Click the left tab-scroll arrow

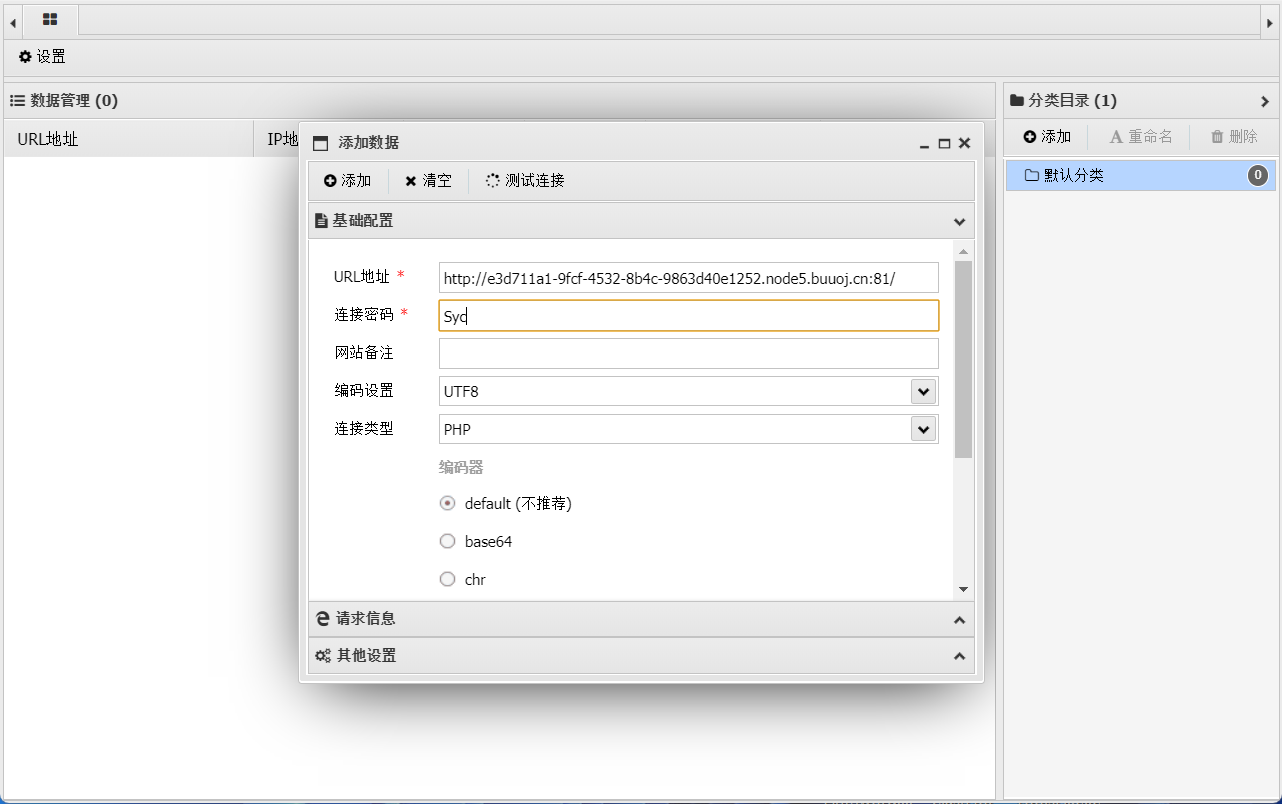[13, 21]
